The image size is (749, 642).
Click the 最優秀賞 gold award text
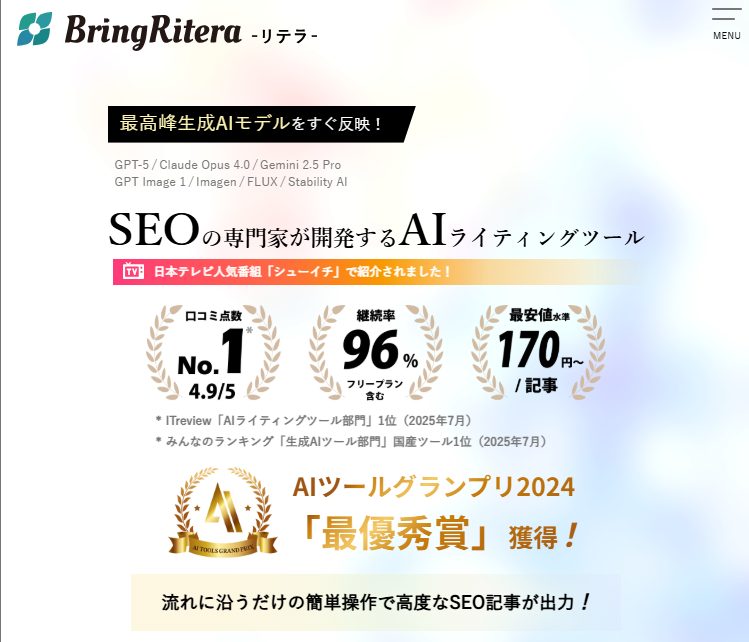click(396, 534)
